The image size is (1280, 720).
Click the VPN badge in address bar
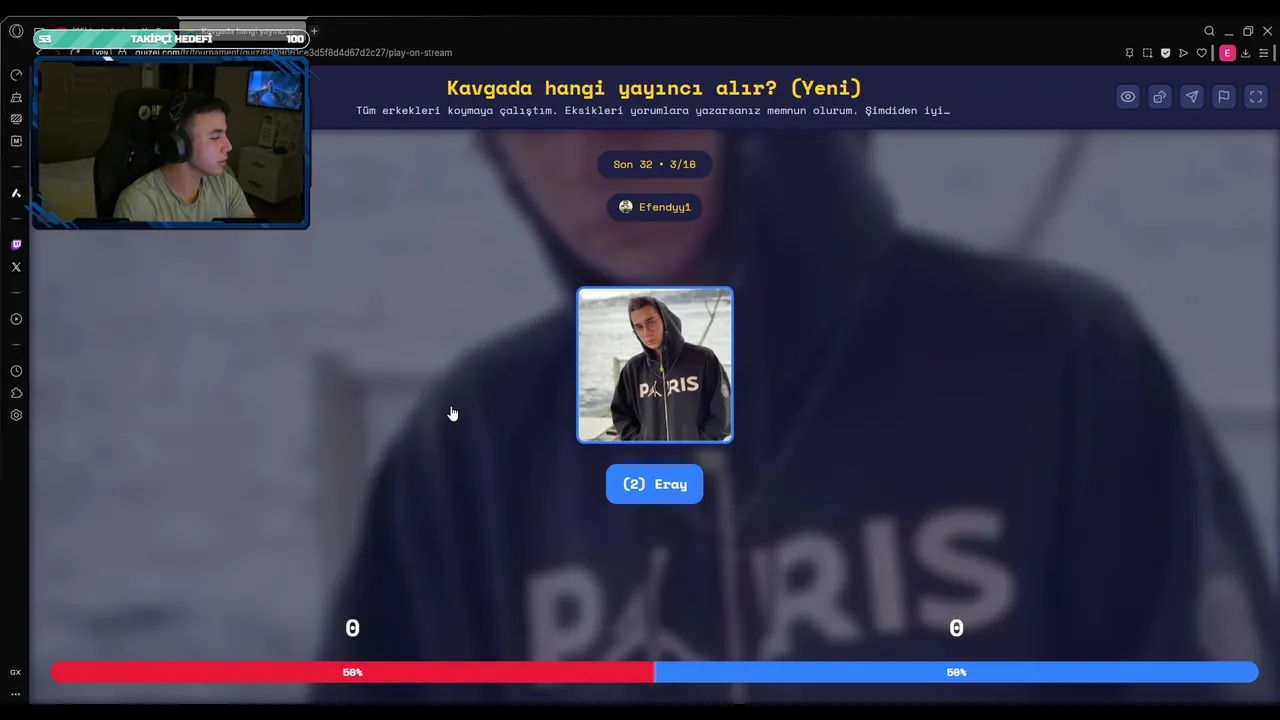(x=102, y=53)
